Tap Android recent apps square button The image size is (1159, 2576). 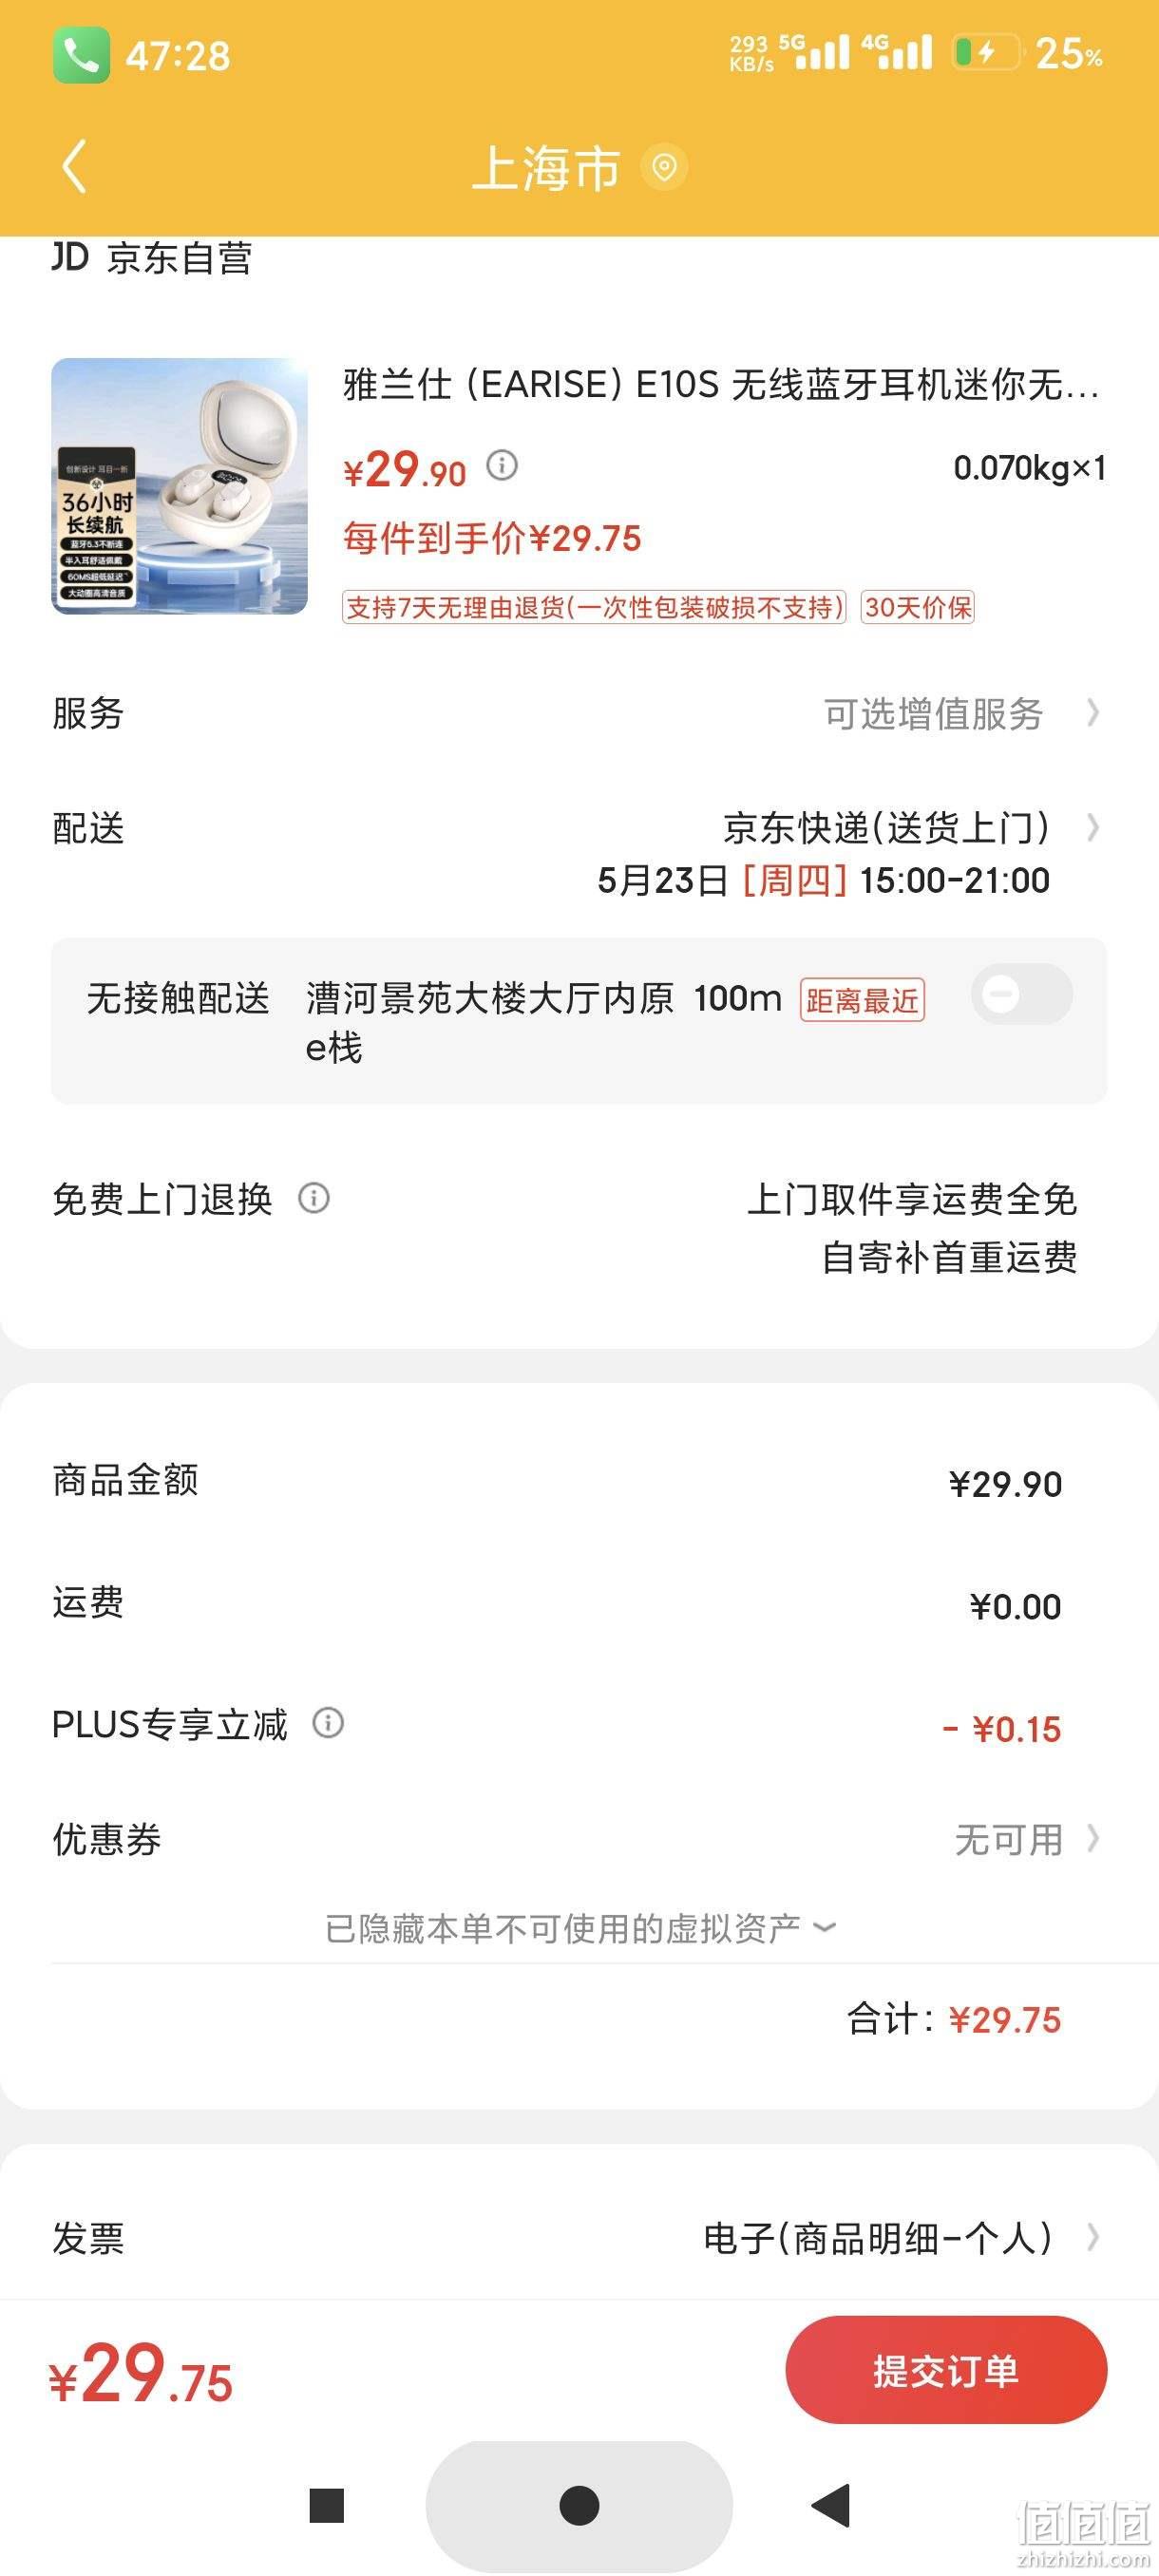[x=327, y=2506]
